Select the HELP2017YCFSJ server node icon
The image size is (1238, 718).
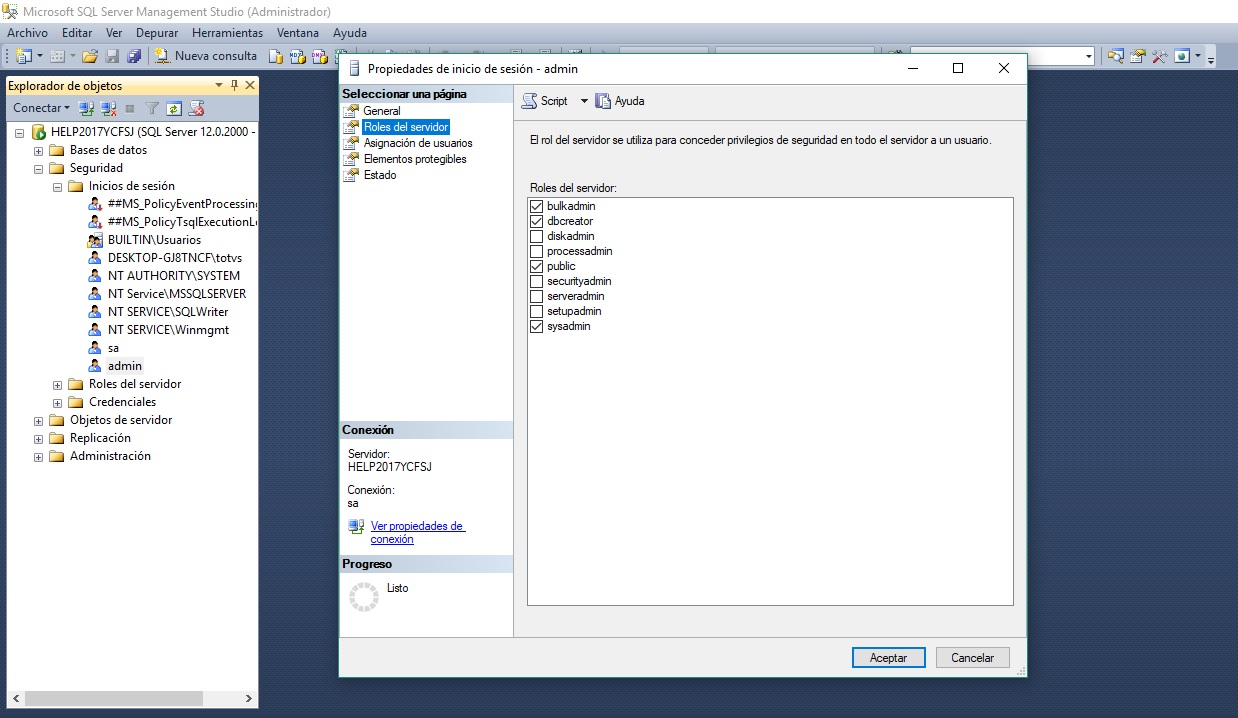(39, 132)
